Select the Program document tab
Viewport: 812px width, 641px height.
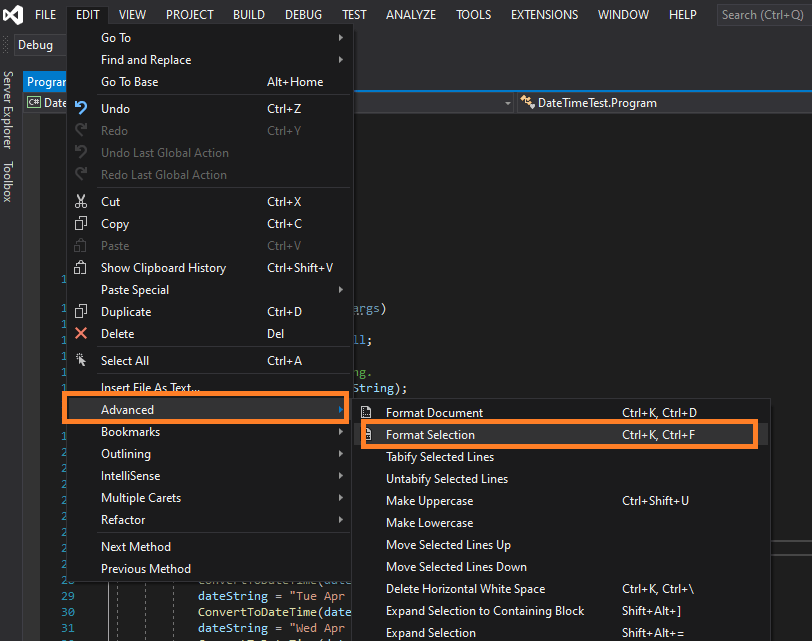(46, 82)
